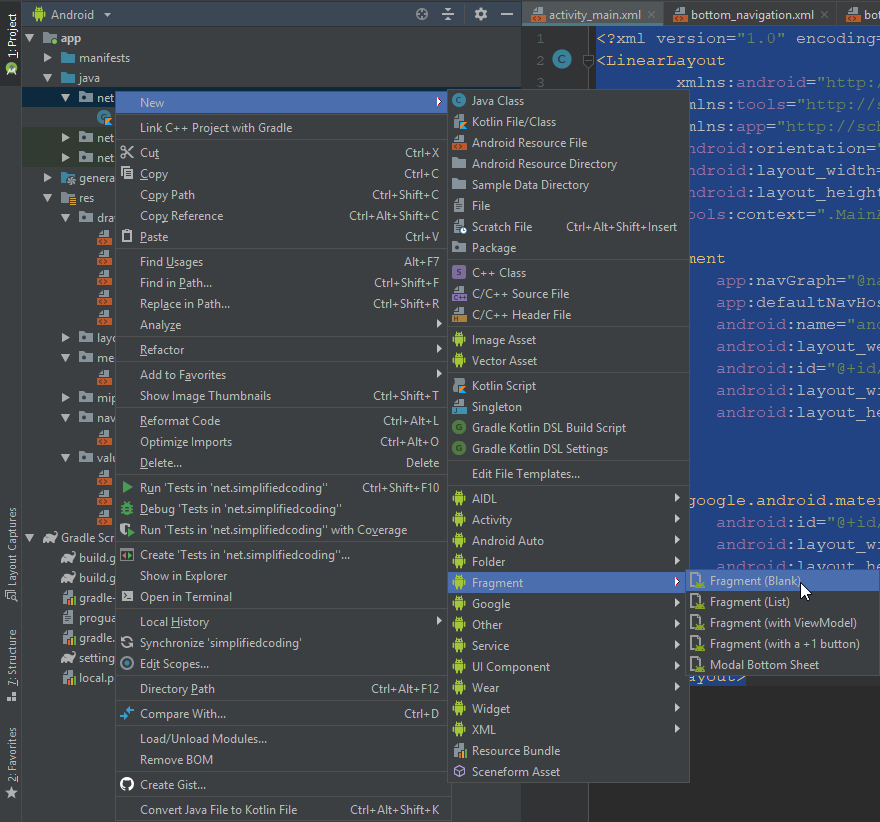Open Edit Scopes
The height and width of the screenshot is (822, 880).
tap(282, 664)
